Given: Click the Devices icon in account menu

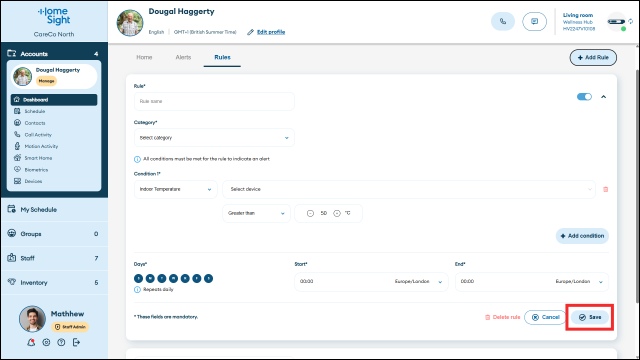Looking at the screenshot, I should pyautogui.click(x=17, y=181).
